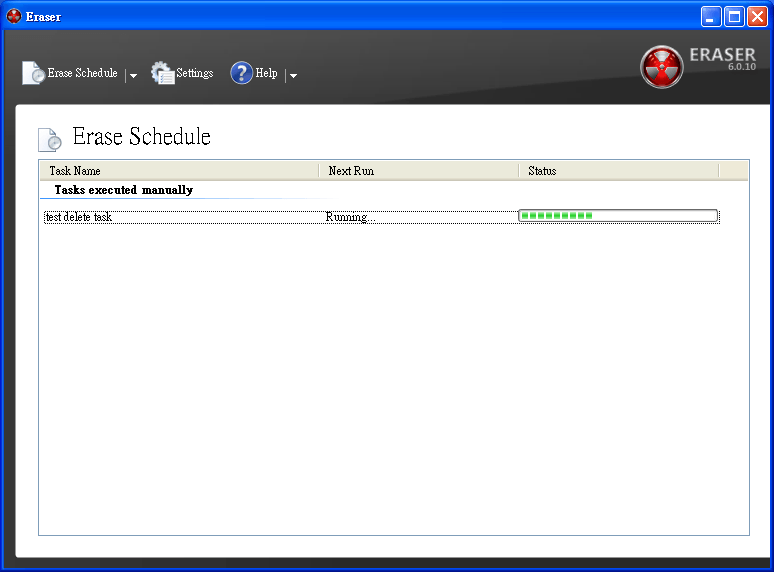Select the test delete task row

80,217
